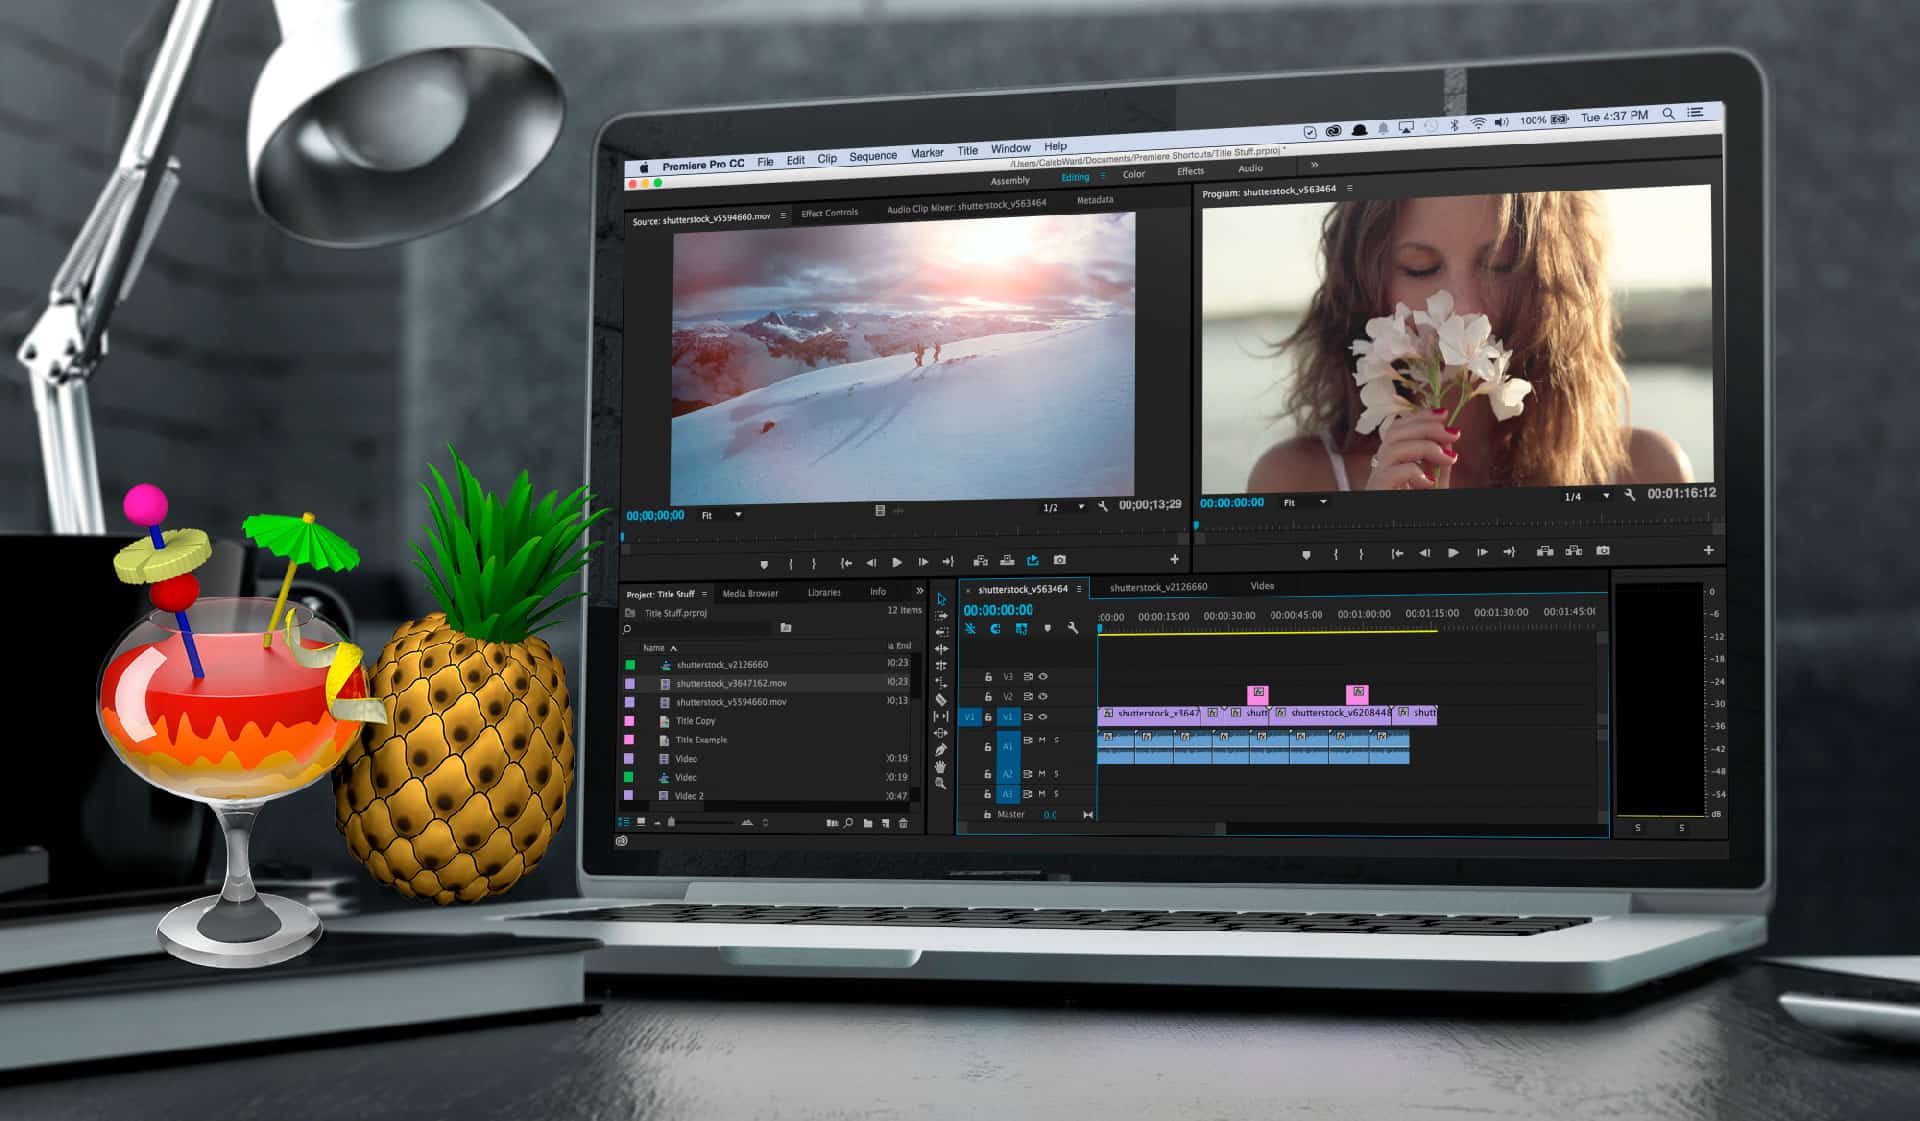
Task: Toggle list view in Project panel
Action: click(x=624, y=822)
